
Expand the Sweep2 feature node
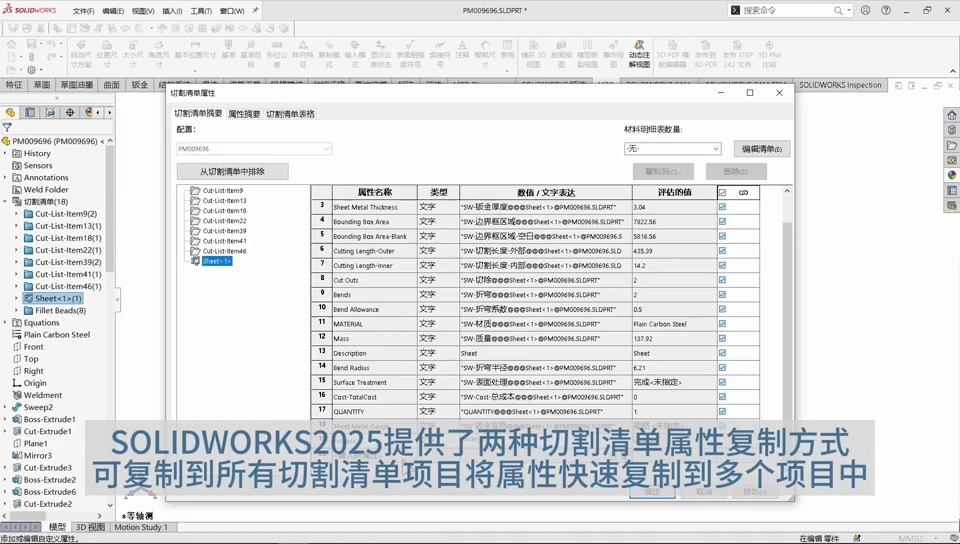point(5,407)
